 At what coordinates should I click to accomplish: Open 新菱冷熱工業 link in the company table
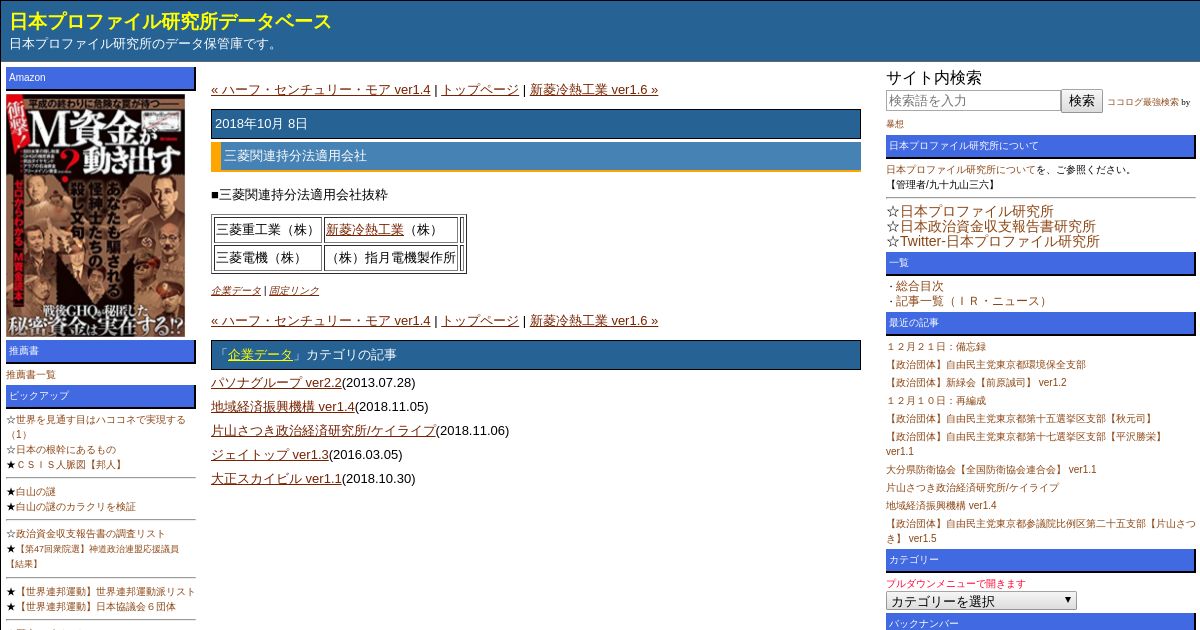(x=365, y=229)
